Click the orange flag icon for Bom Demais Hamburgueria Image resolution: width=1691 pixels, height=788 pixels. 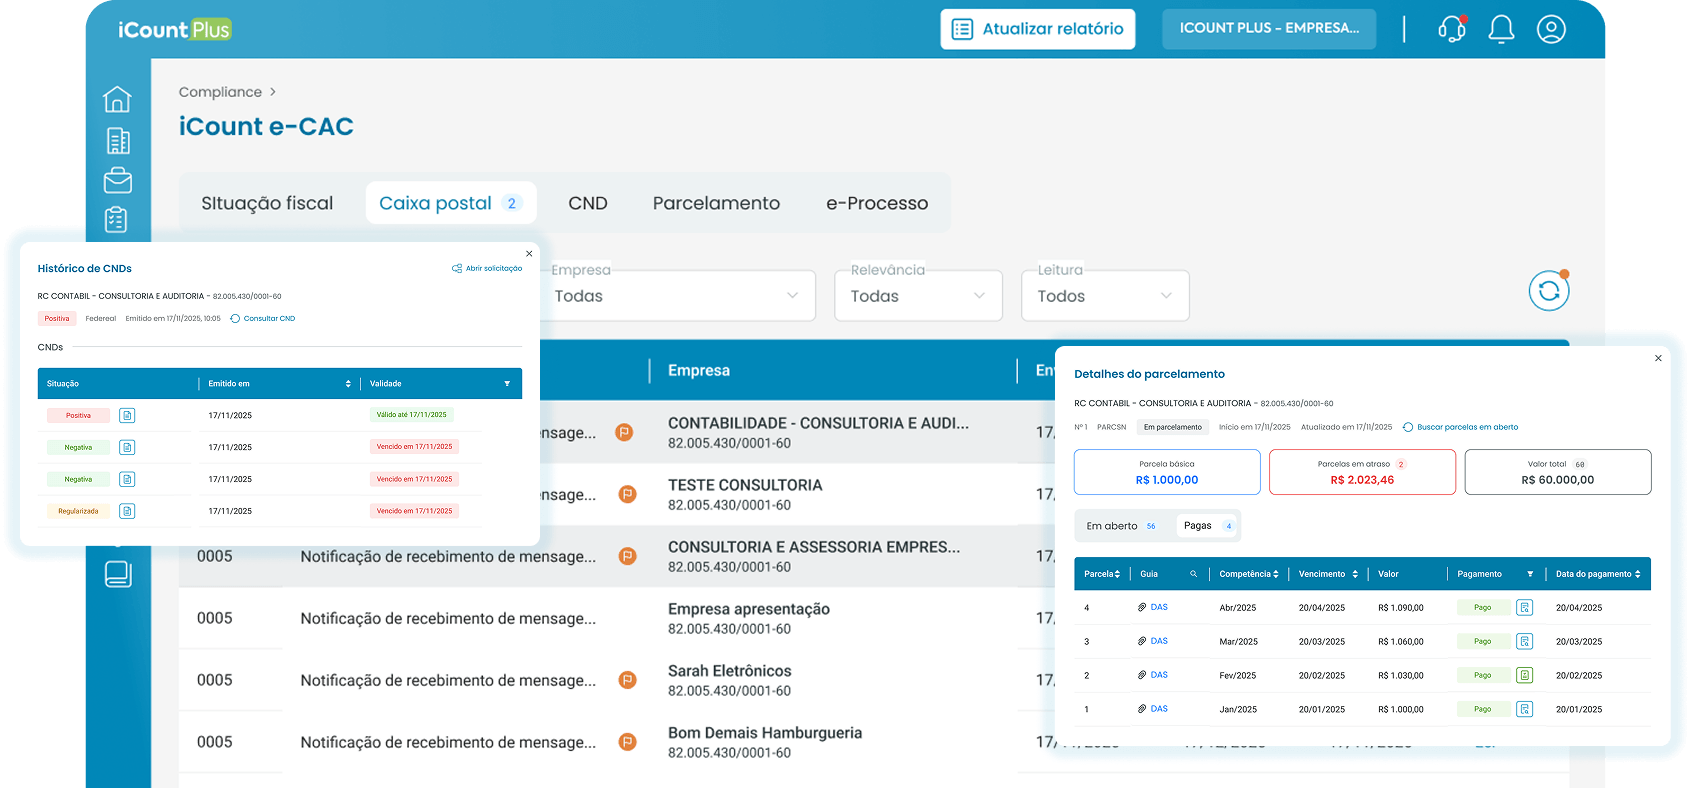[x=627, y=742]
